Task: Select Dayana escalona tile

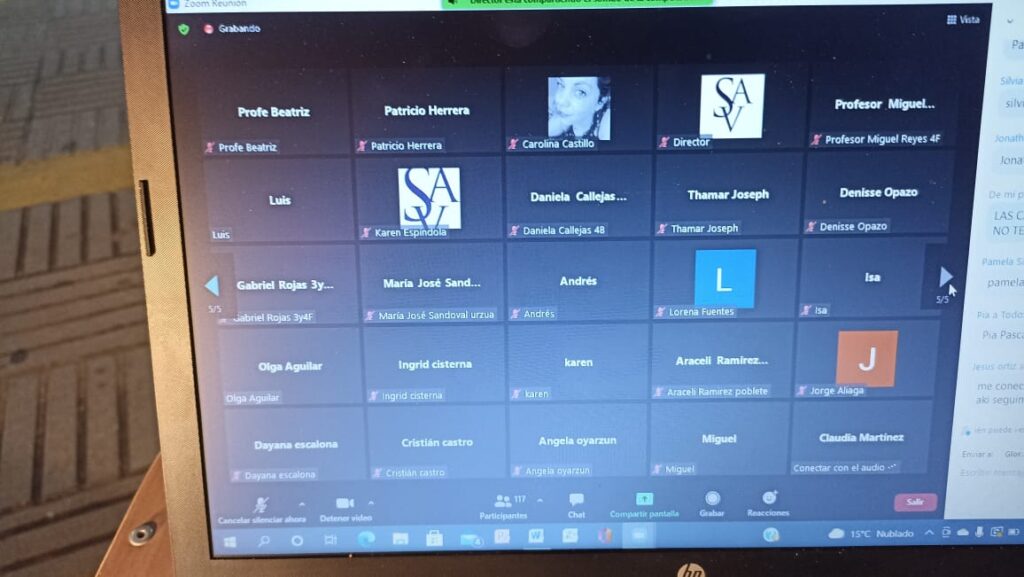Action: point(295,444)
